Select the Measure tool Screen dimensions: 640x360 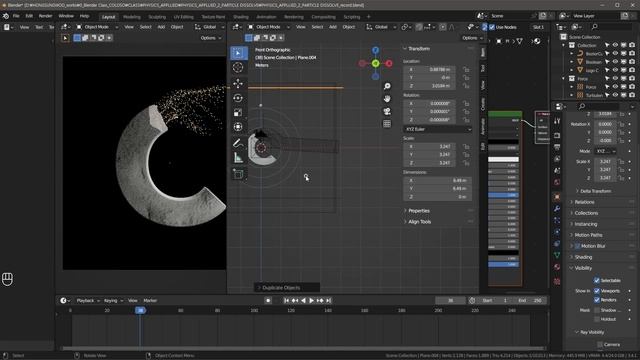pyautogui.click(x=238, y=158)
